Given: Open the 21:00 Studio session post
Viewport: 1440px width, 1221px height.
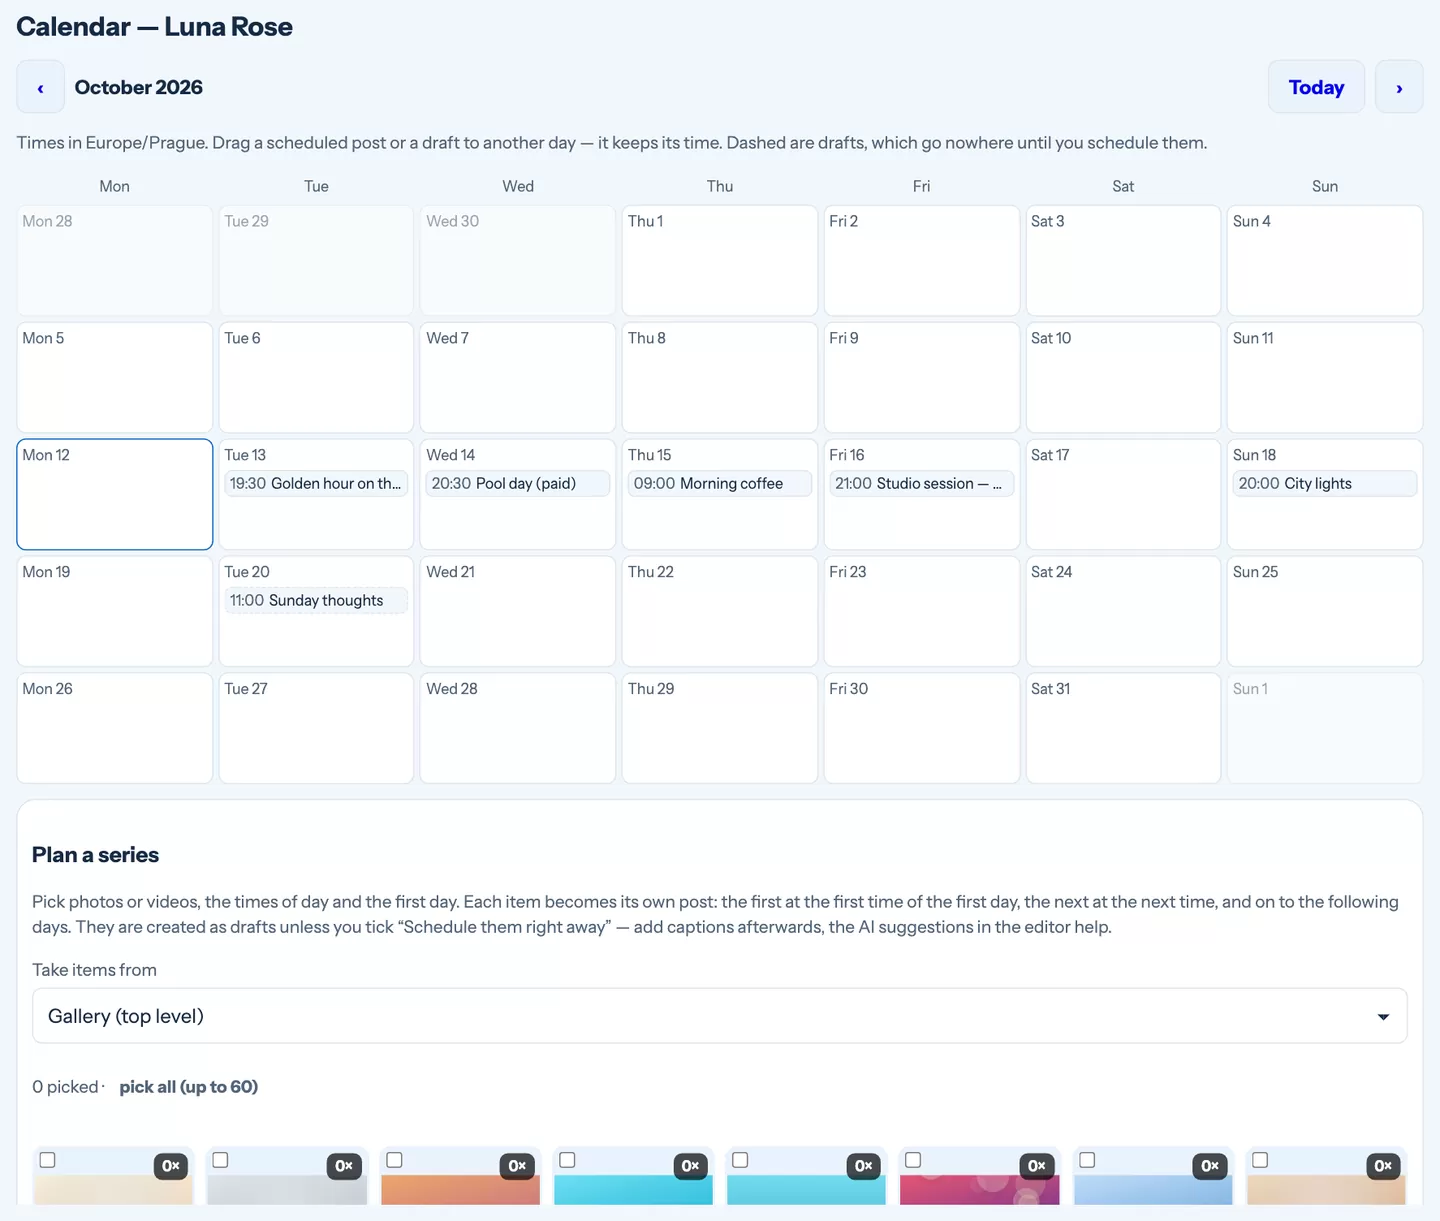Looking at the screenshot, I should [922, 483].
